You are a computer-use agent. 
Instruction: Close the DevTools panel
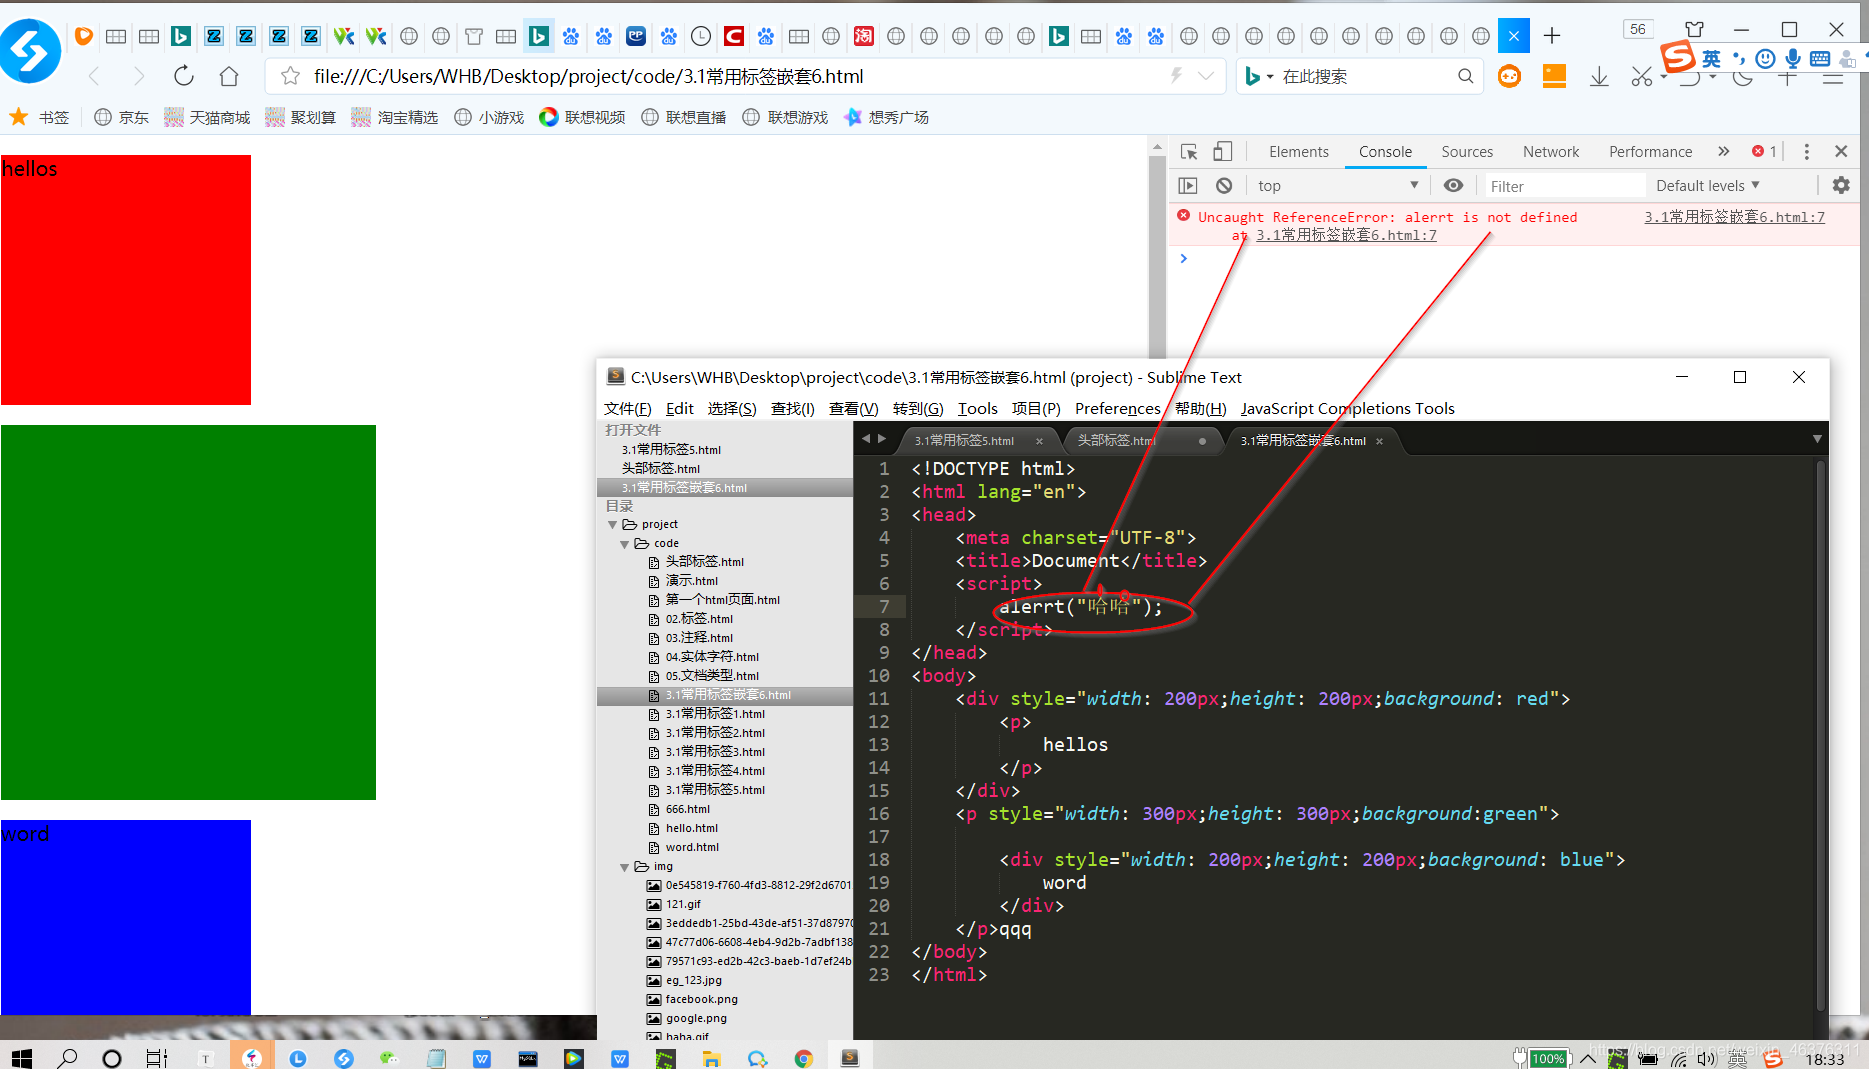coord(1841,152)
